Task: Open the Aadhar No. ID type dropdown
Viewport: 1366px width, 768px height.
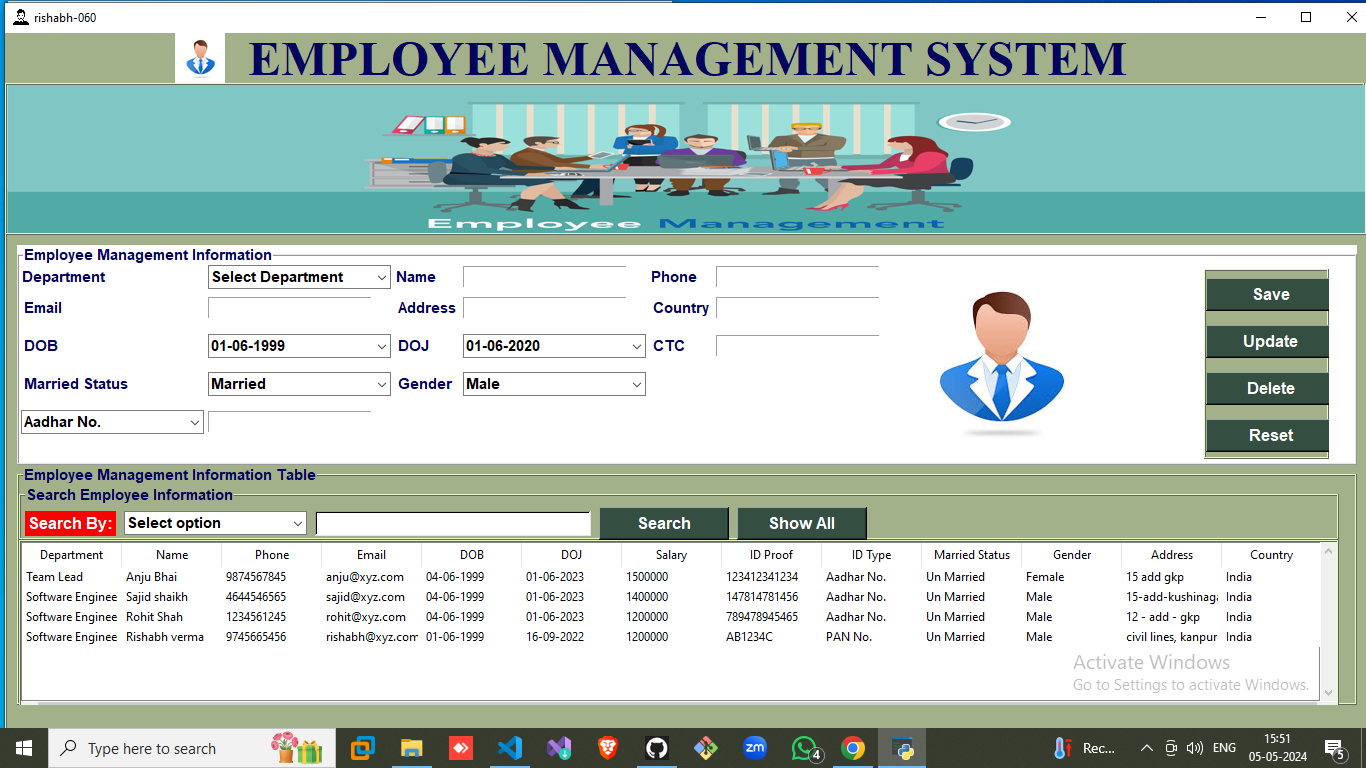Action: click(x=112, y=422)
